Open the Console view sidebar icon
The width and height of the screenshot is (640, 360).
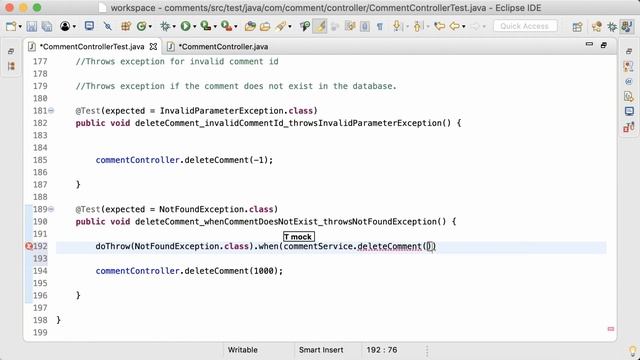629,111
